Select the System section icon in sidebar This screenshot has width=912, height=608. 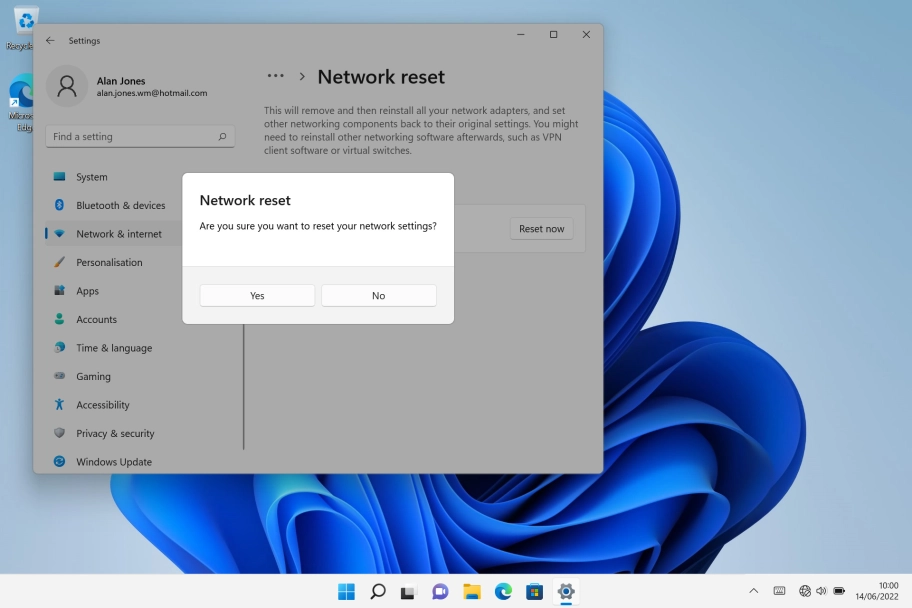[x=62, y=177]
